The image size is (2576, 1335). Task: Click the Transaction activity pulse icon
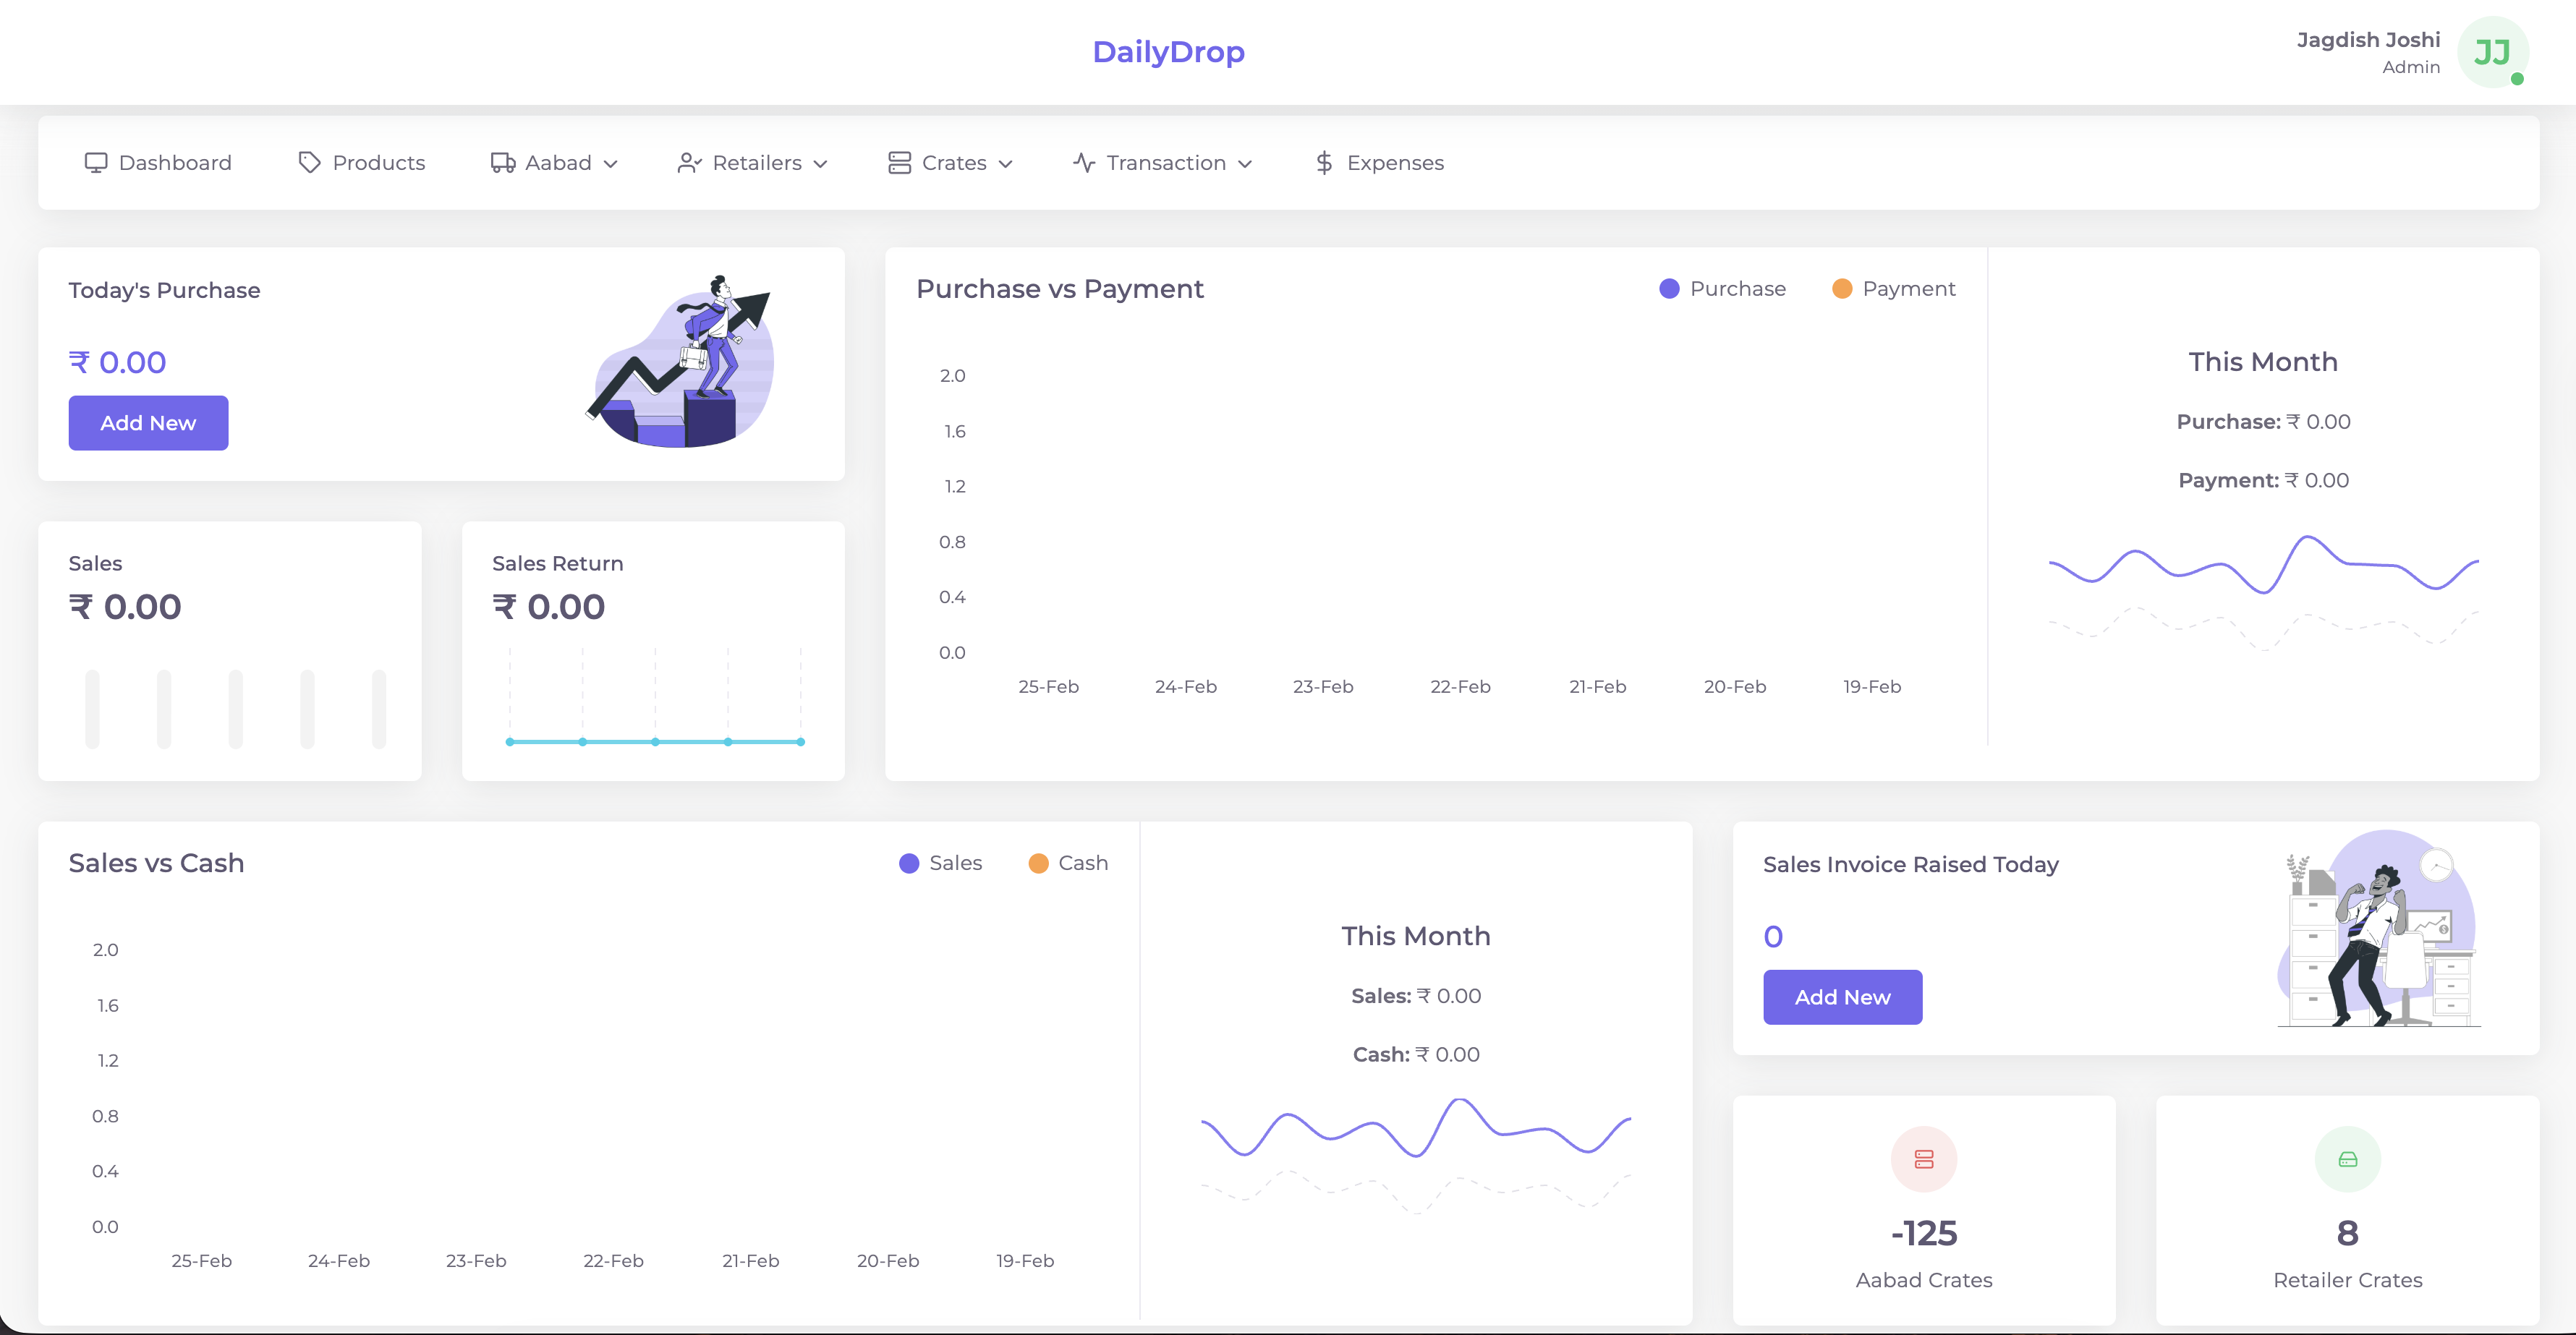click(x=1084, y=163)
